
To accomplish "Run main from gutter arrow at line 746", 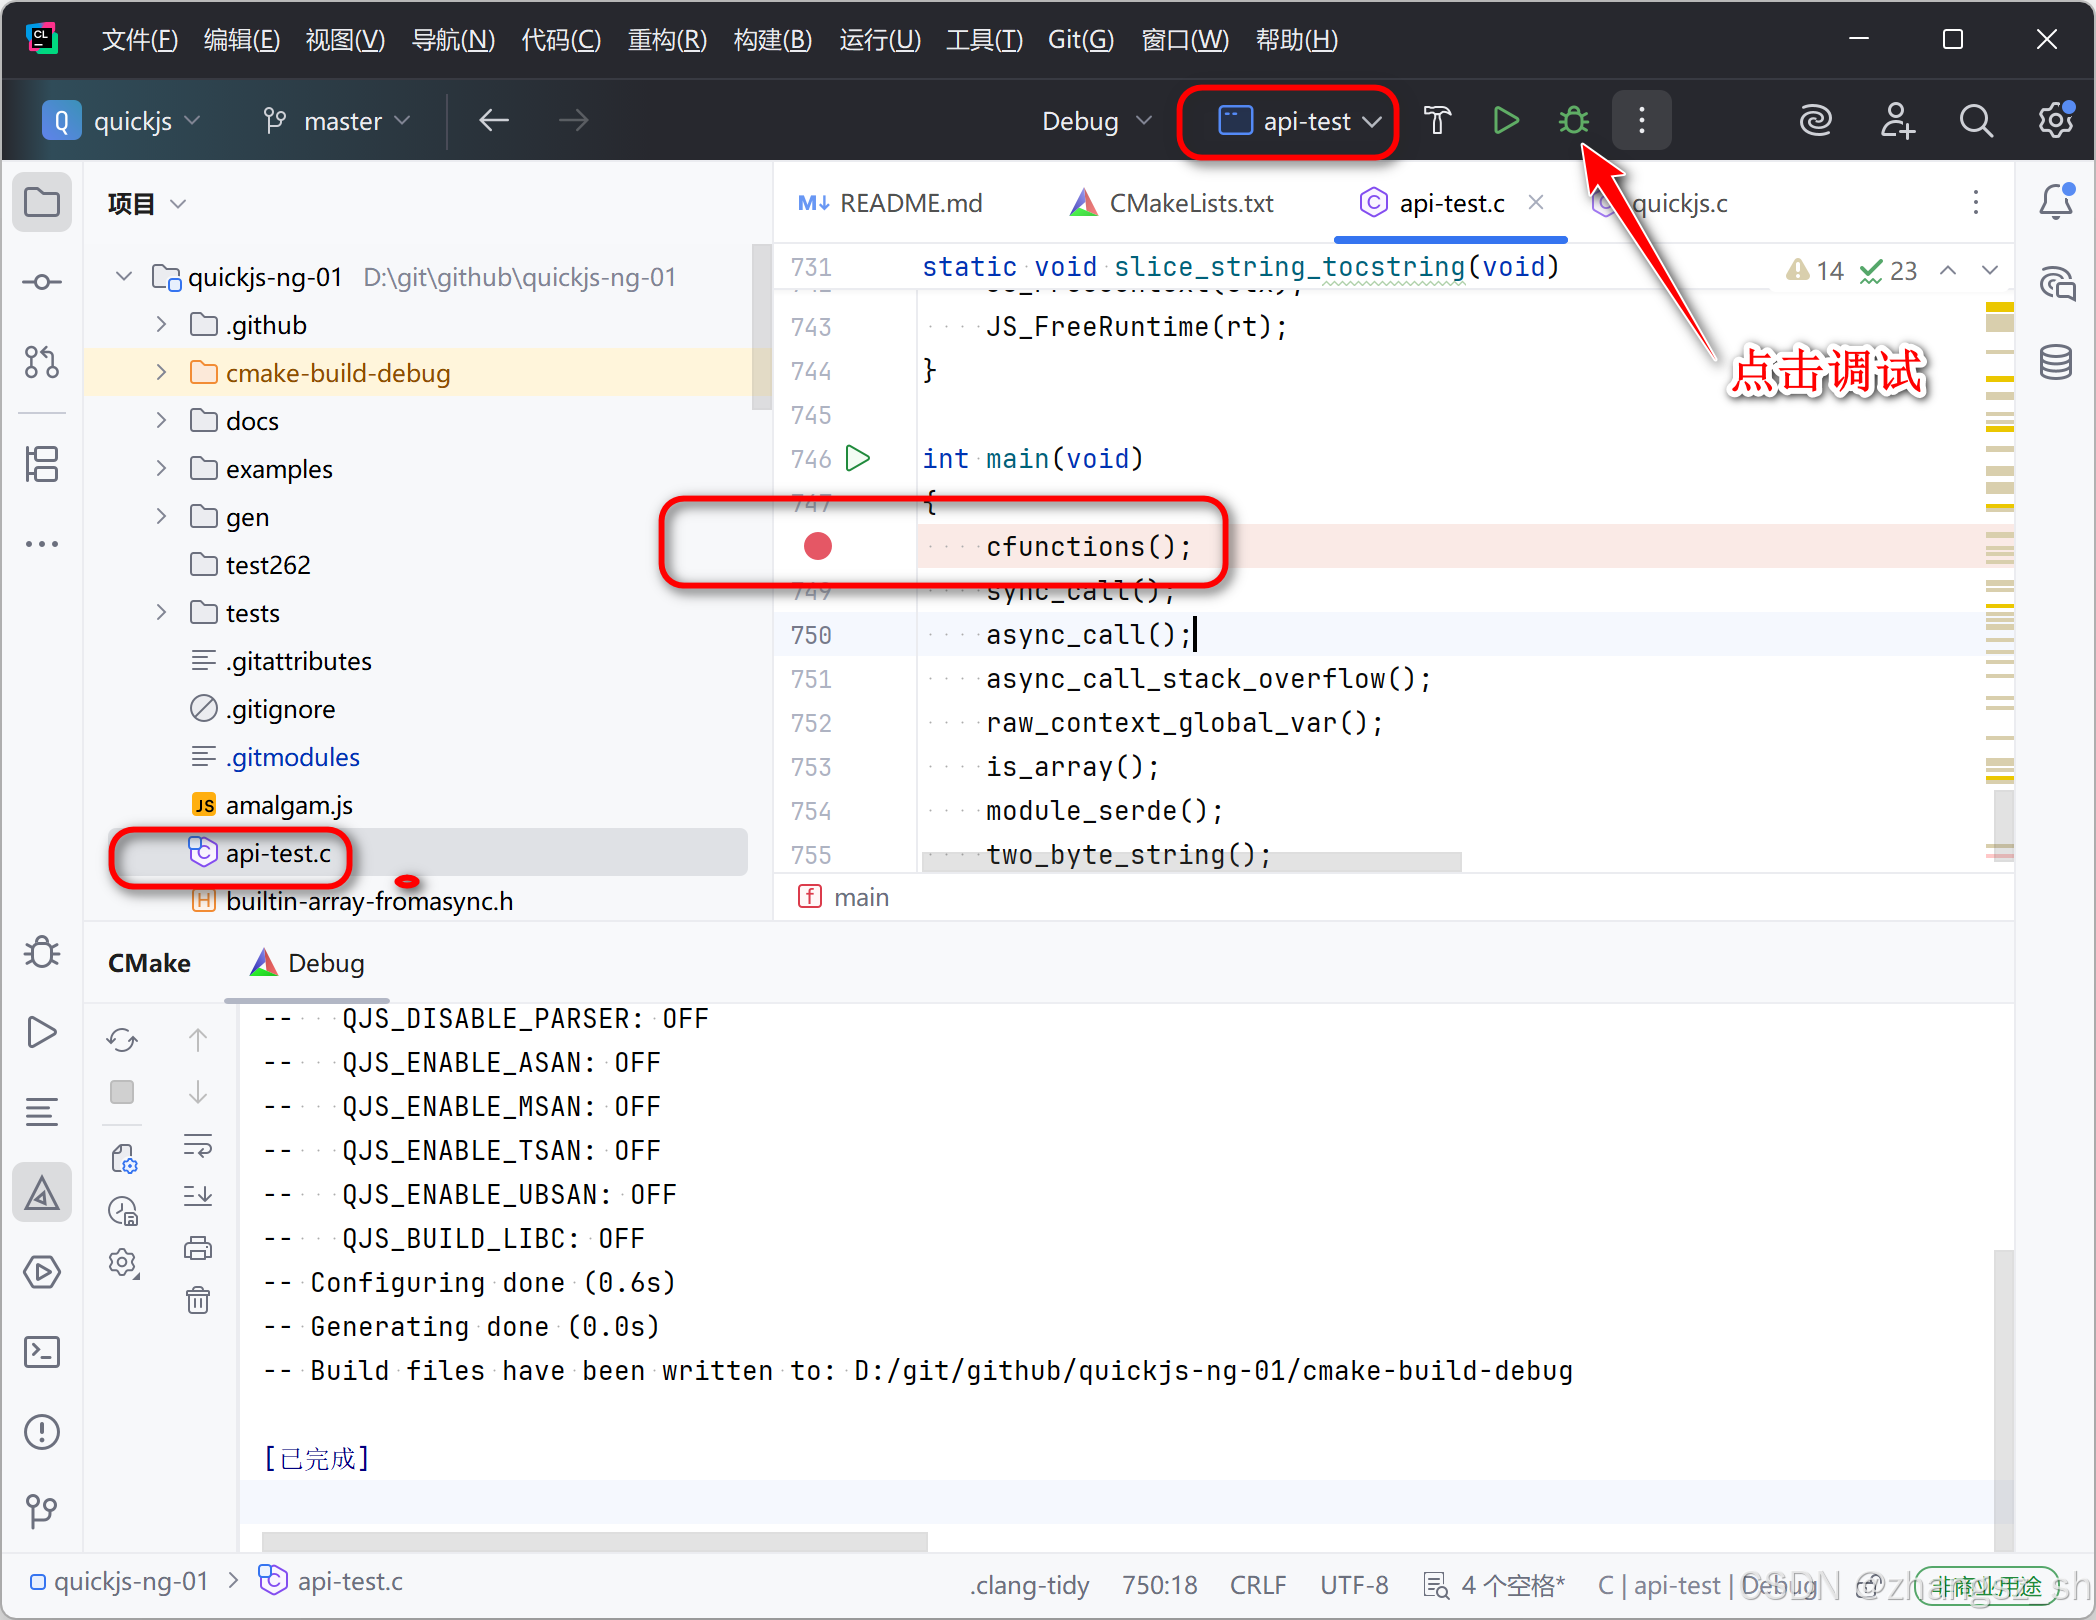I will (x=858, y=459).
